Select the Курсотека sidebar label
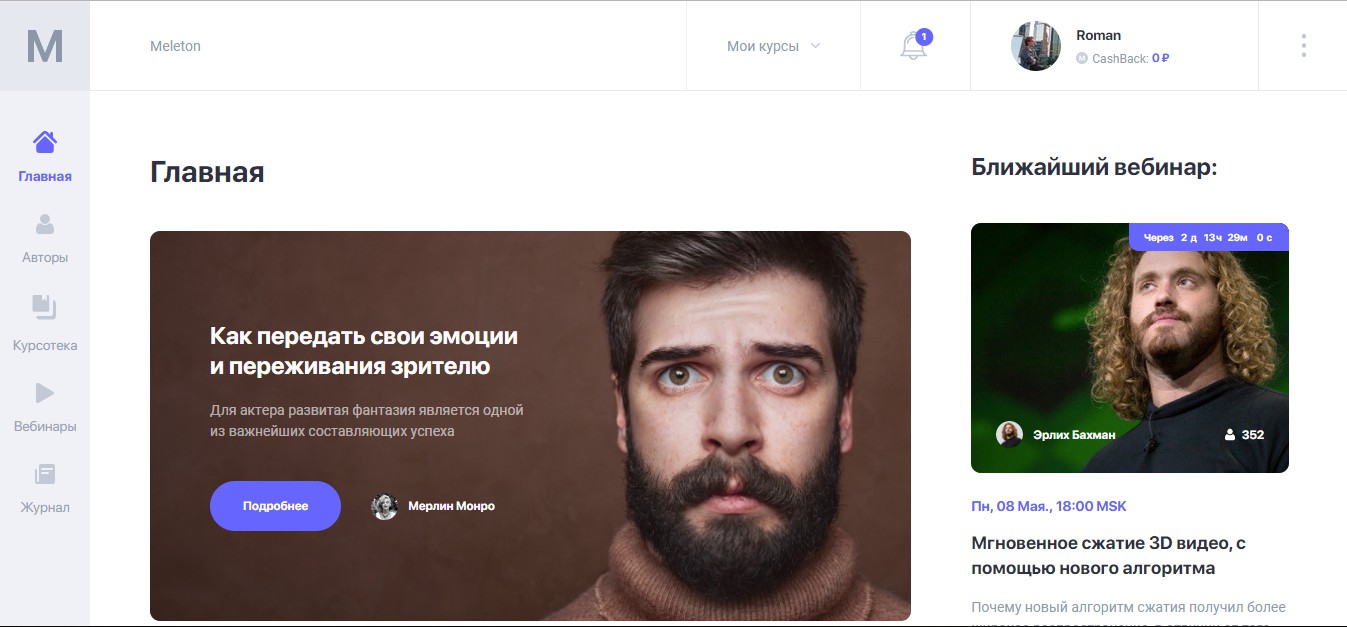 click(x=45, y=346)
